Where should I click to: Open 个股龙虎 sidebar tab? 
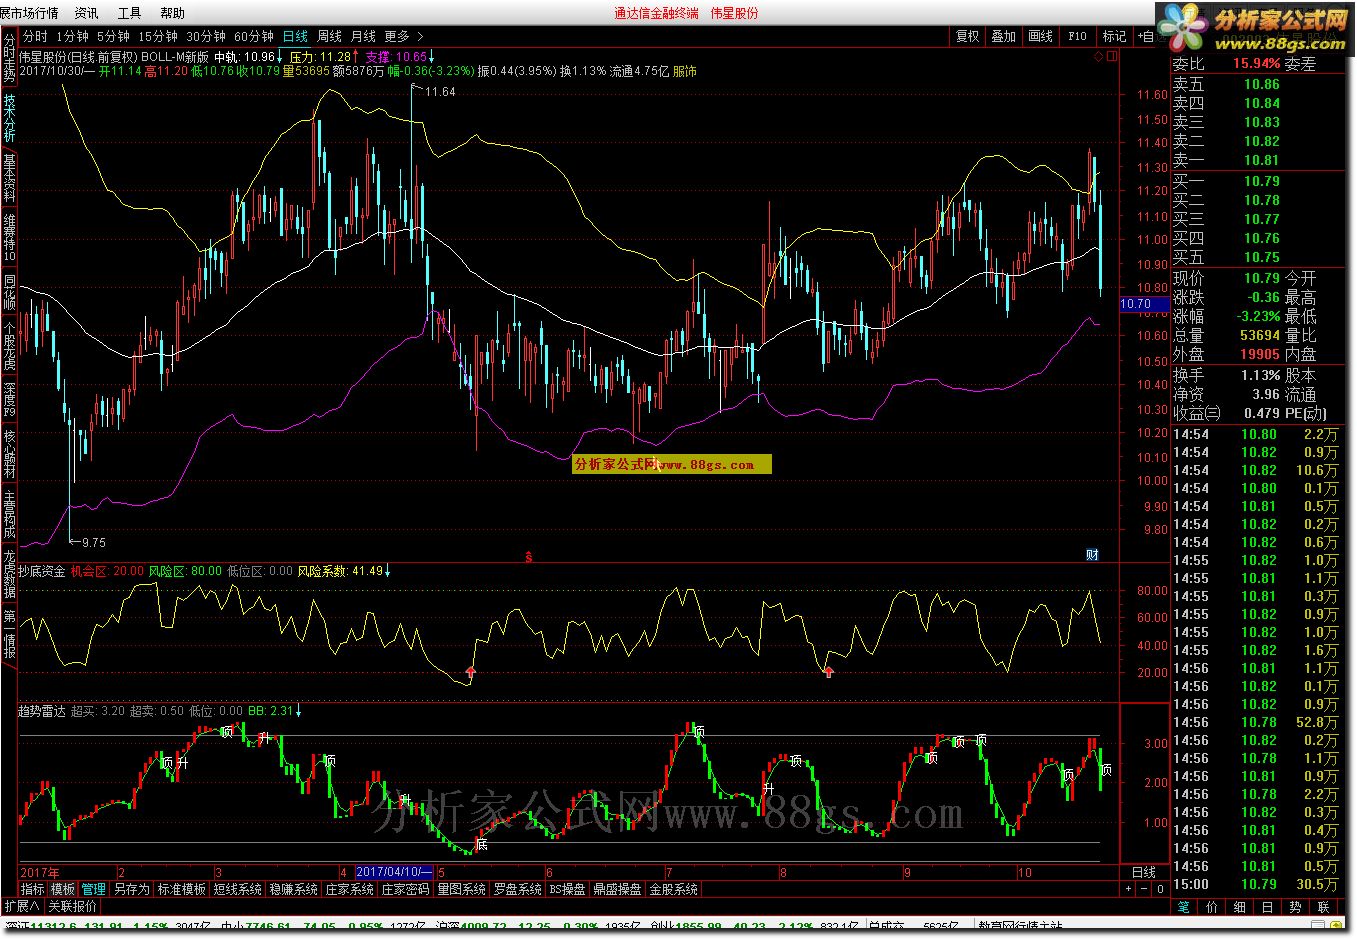coord(9,346)
